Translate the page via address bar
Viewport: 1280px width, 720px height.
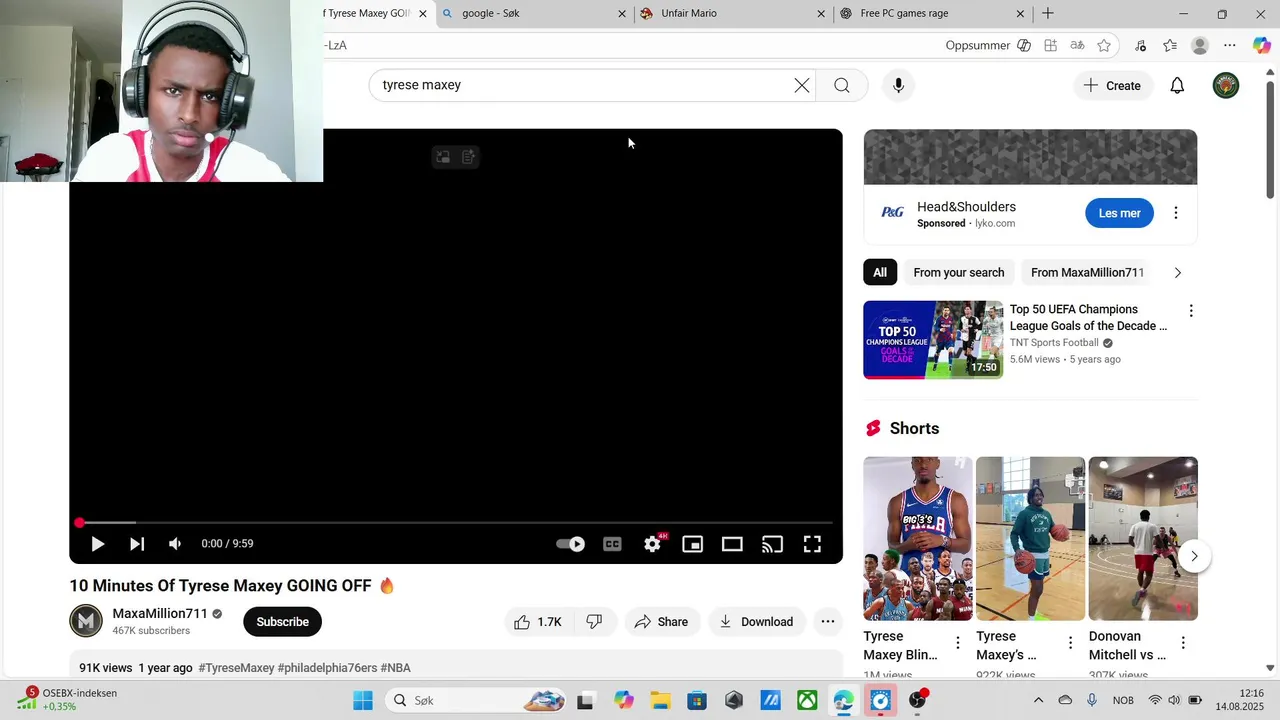1077,45
